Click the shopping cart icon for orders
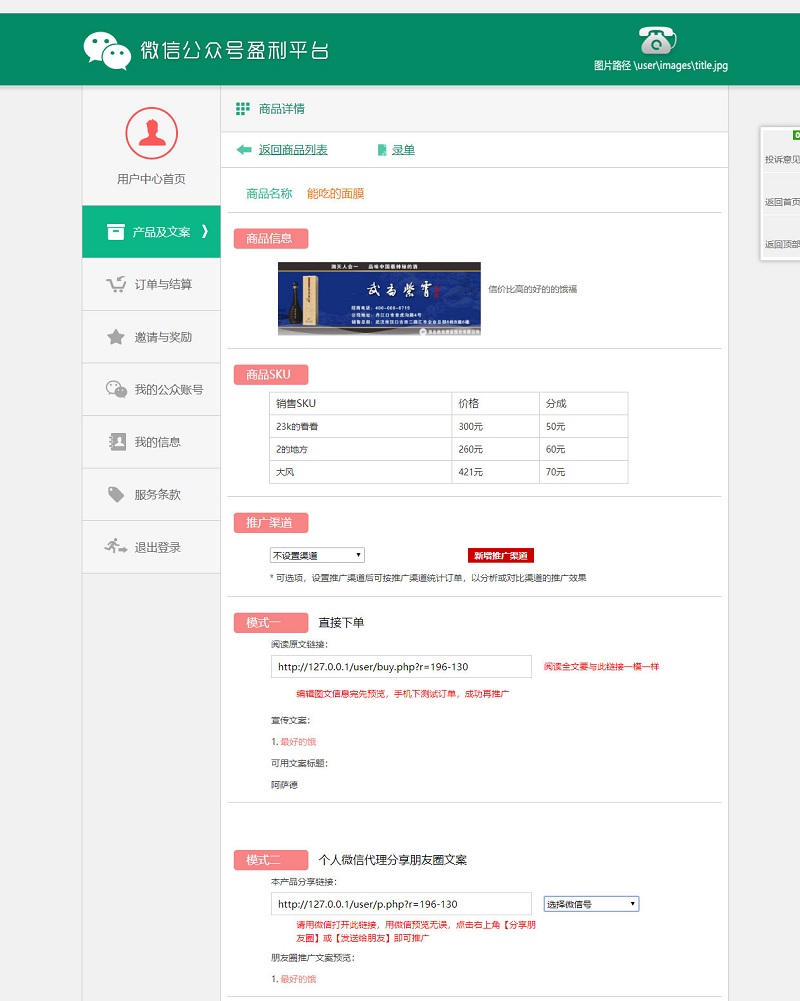Viewport: 800px width, 1001px height. [x=116, y=285]
